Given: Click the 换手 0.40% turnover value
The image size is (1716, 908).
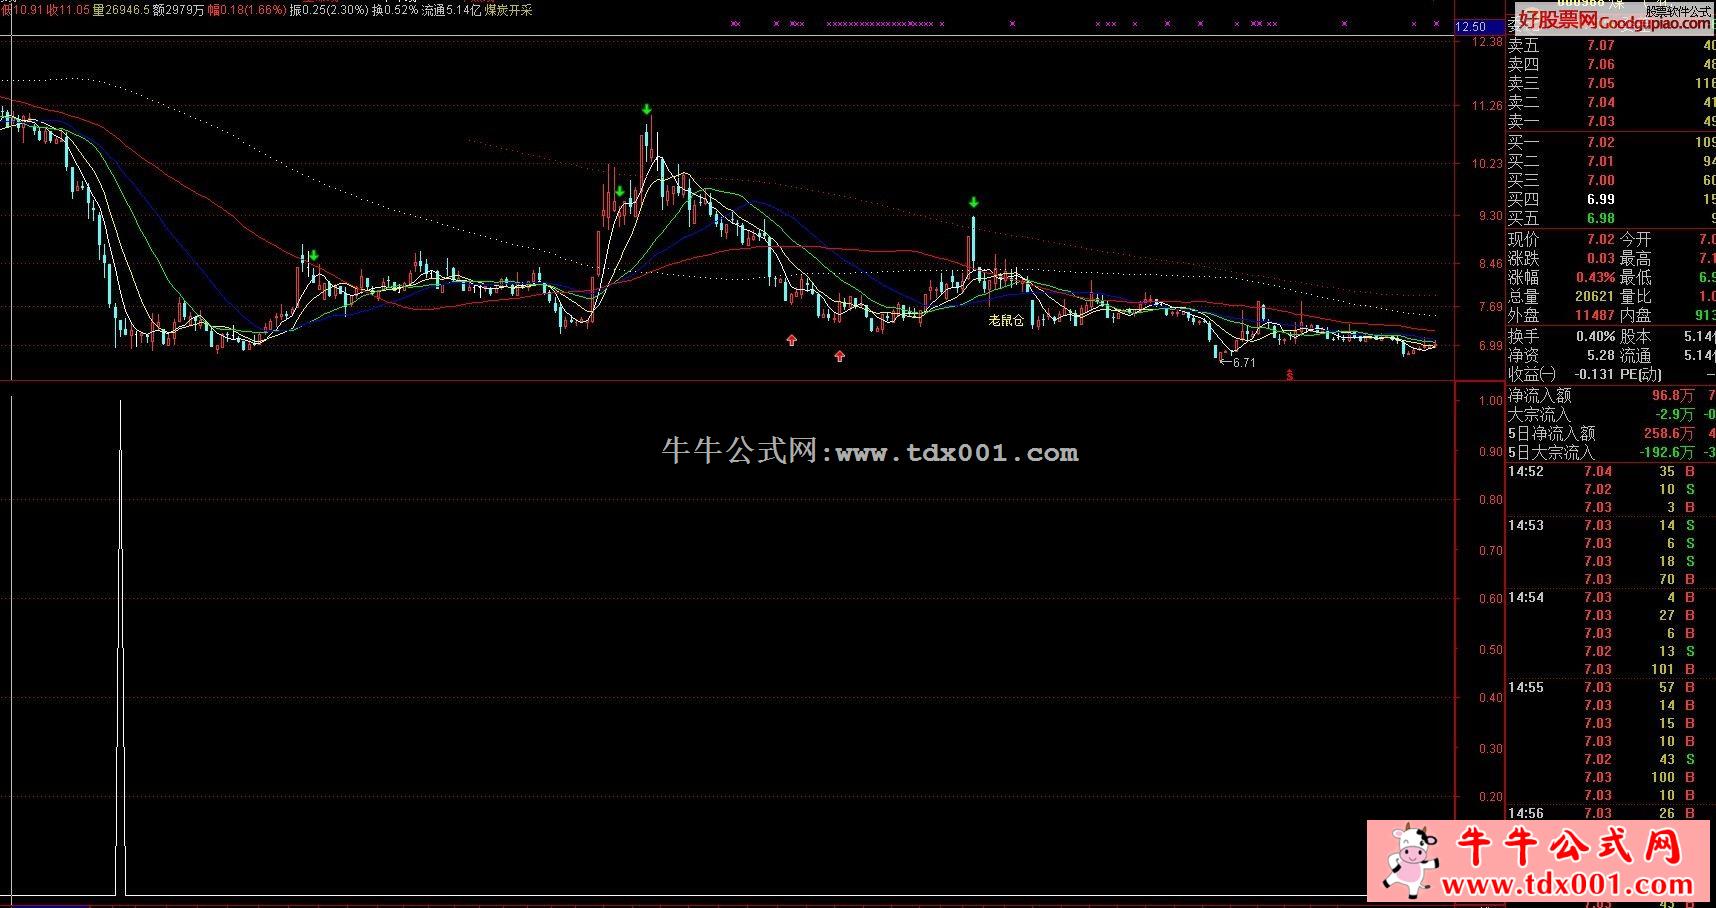Looking at the screenshot, I should [1595, 336].
